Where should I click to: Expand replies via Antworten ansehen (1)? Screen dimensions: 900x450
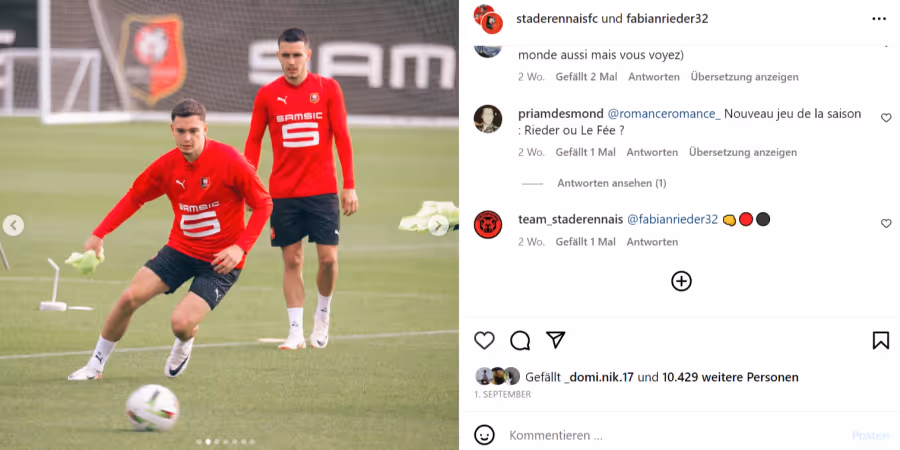click(611, 183)
